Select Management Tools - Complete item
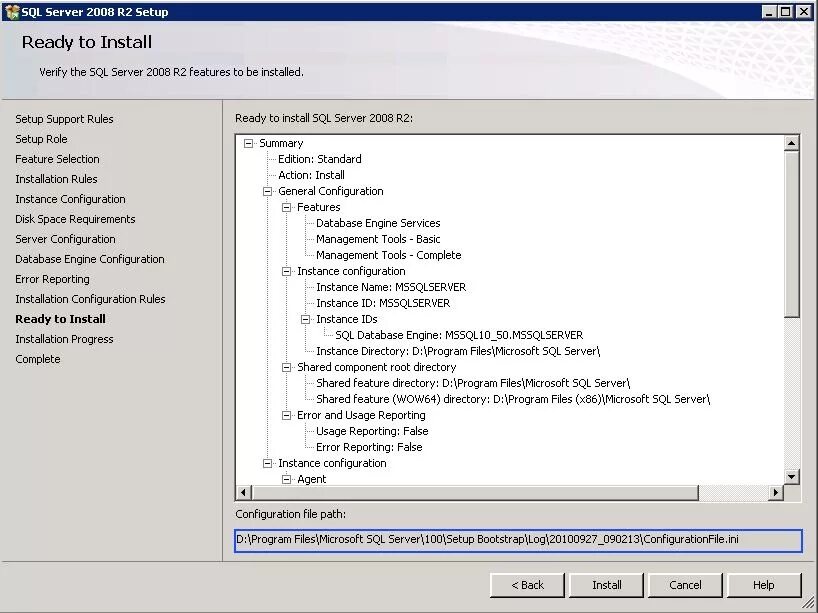818x613 pixels. pos(389,255)
